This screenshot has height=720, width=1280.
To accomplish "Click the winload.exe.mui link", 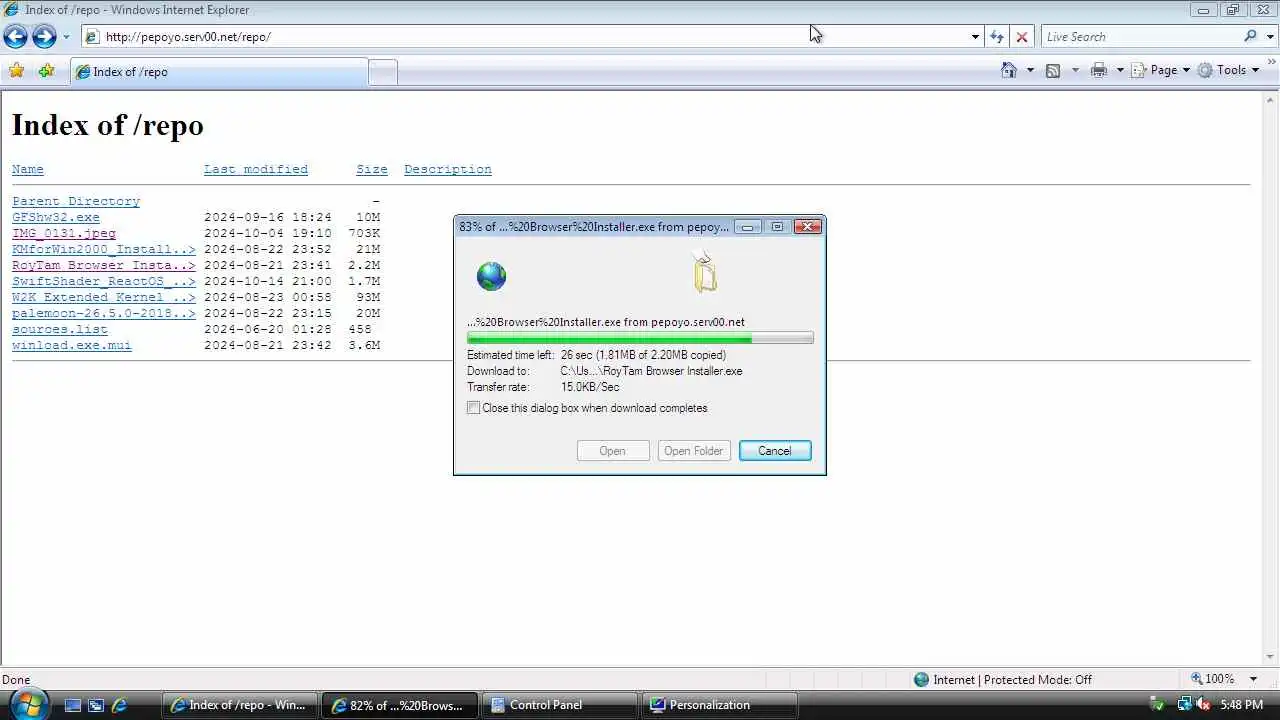I will click(72, 345).
